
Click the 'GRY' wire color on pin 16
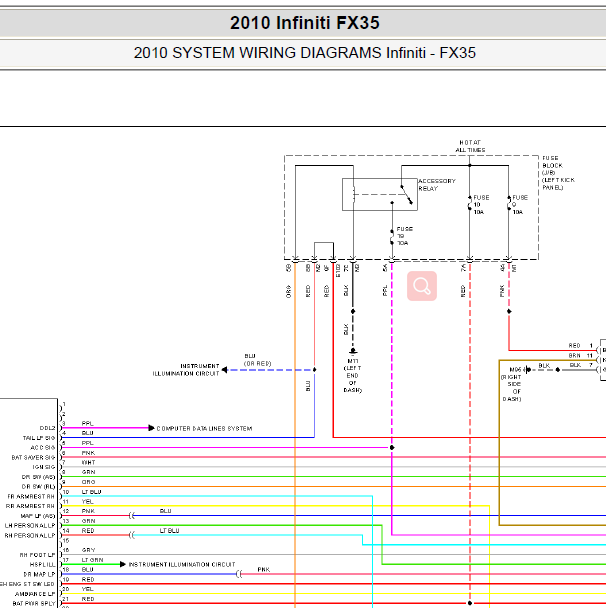88,550
